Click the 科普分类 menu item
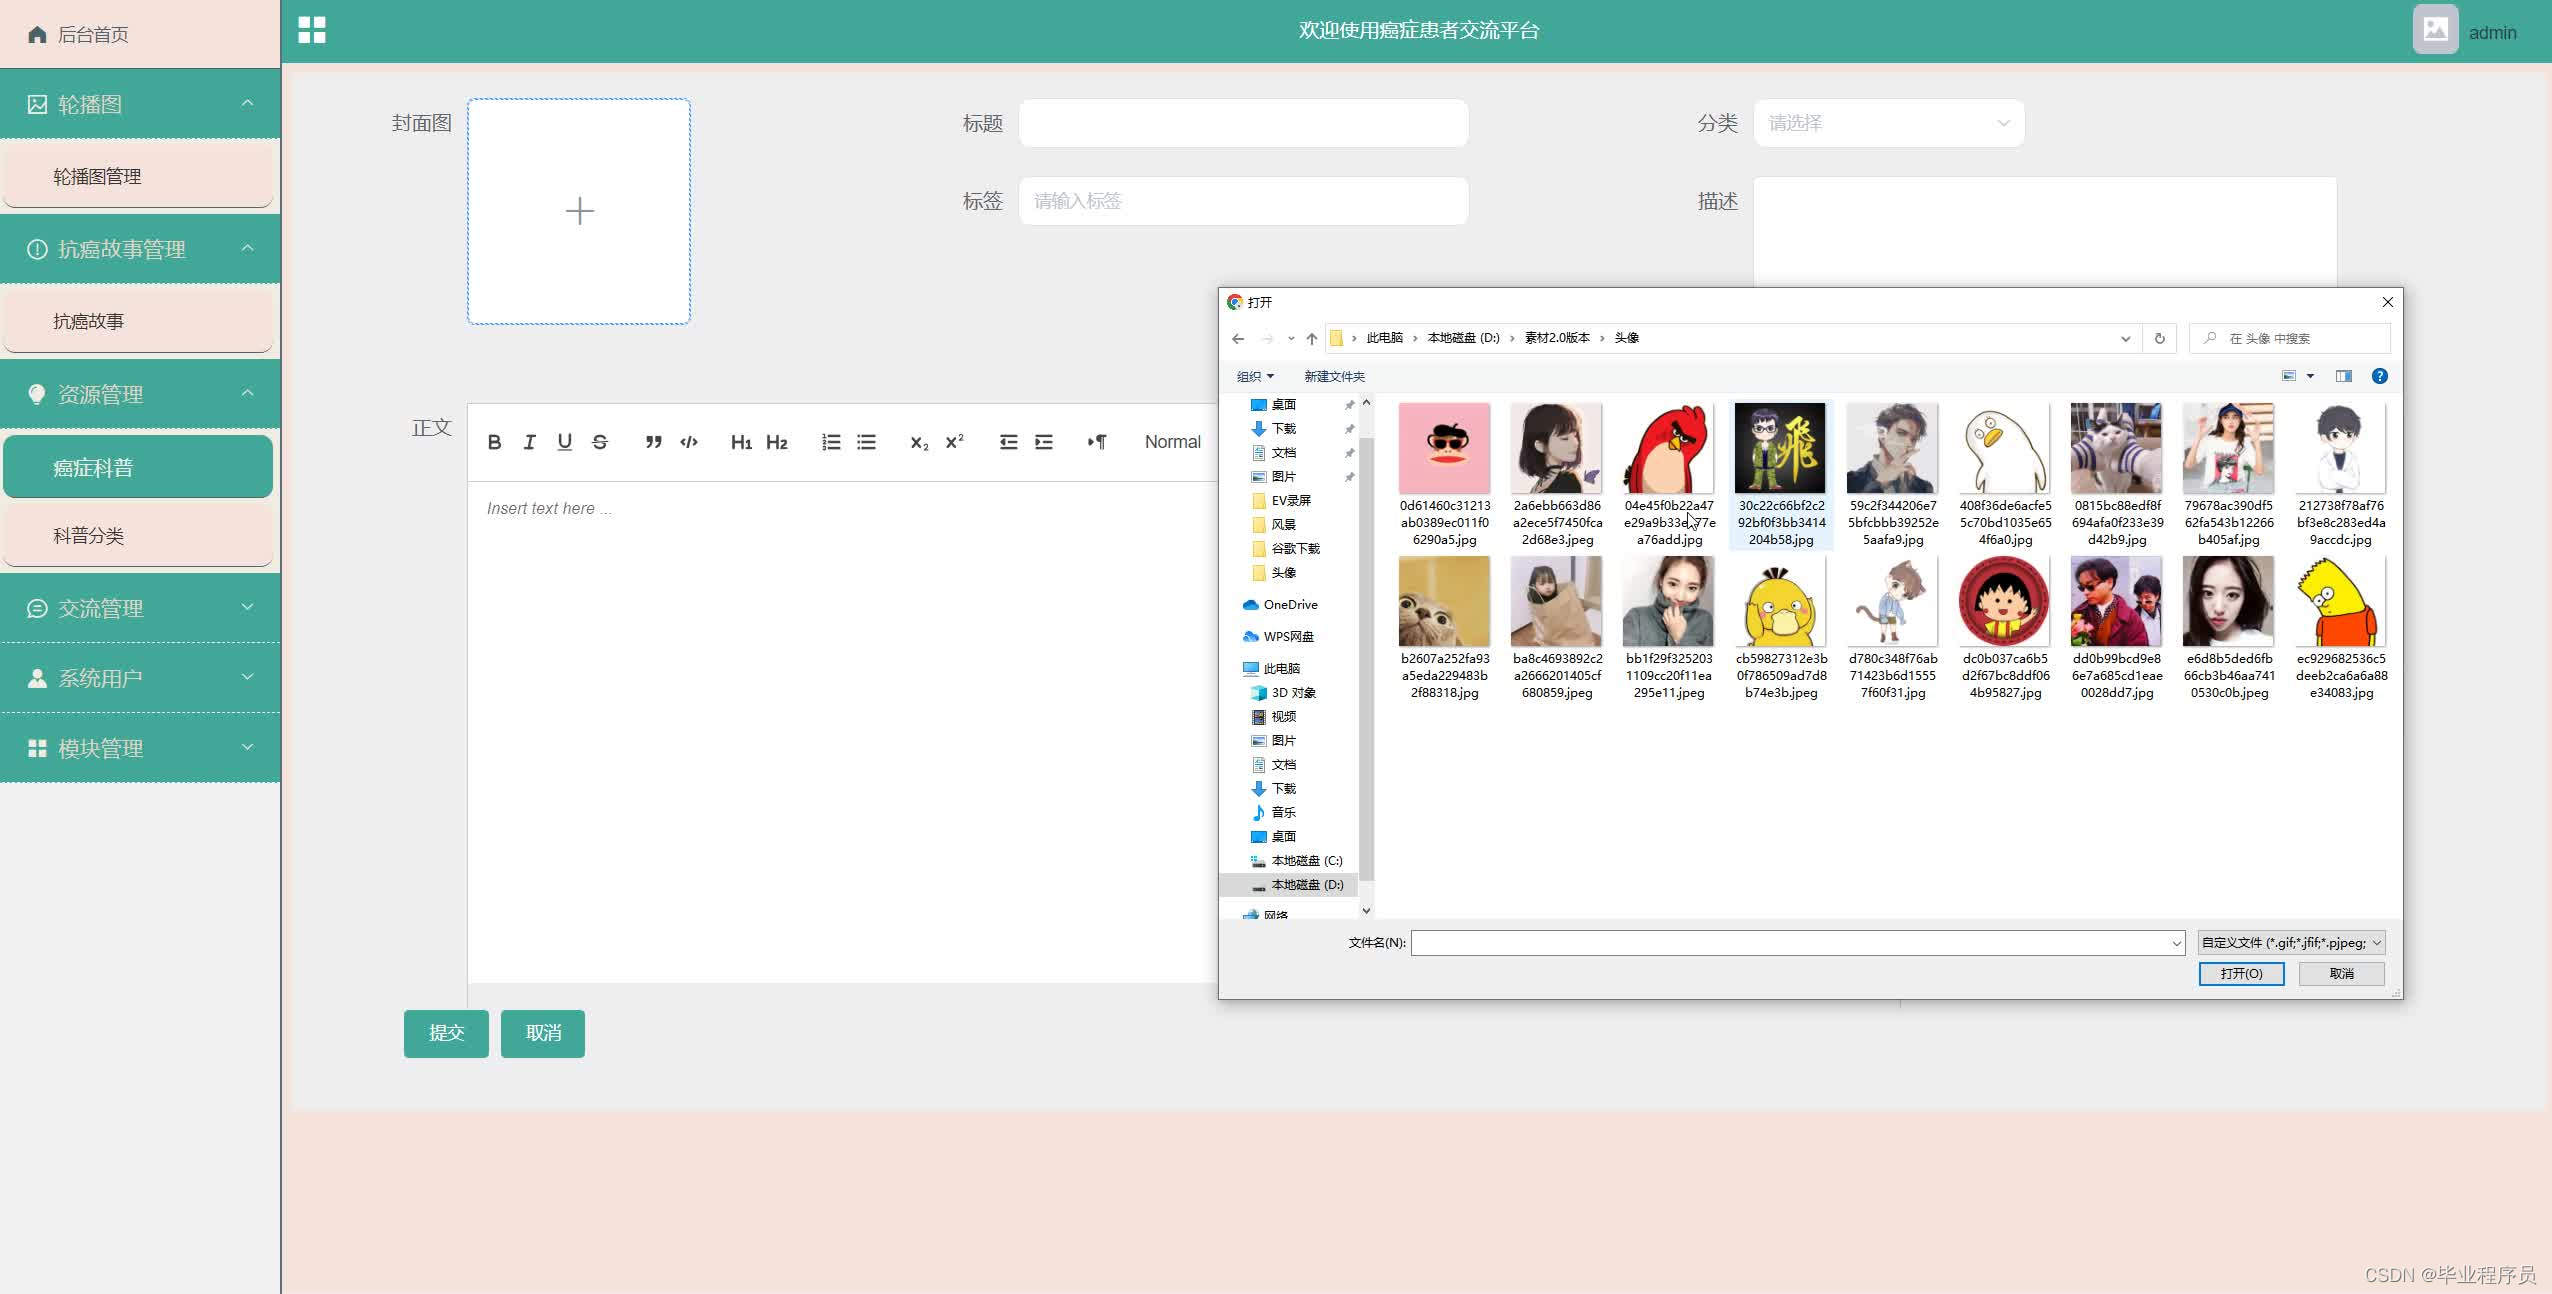Screen dimensions: 2552x1294 (x=140, y=535)
